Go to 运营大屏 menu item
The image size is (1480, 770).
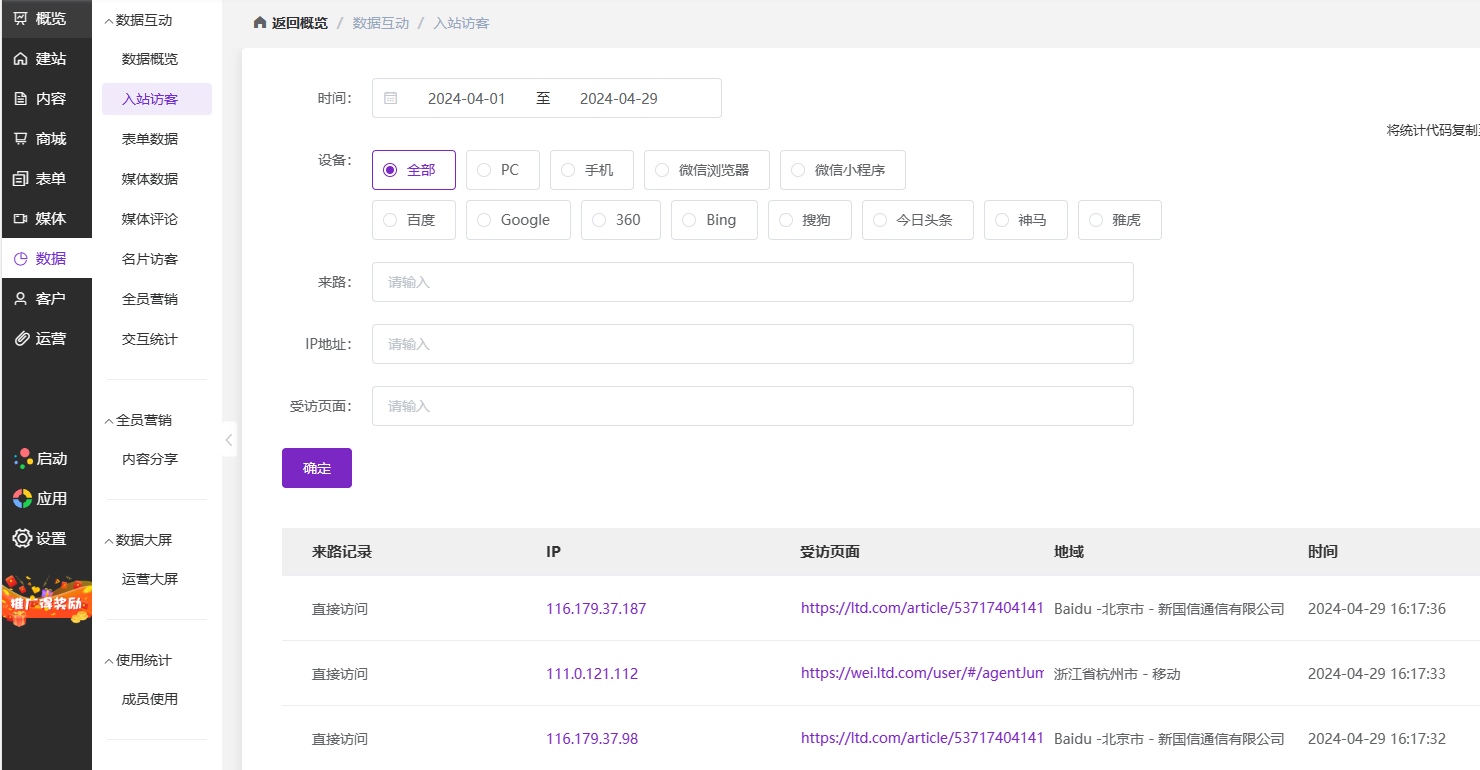coord(150,579)
